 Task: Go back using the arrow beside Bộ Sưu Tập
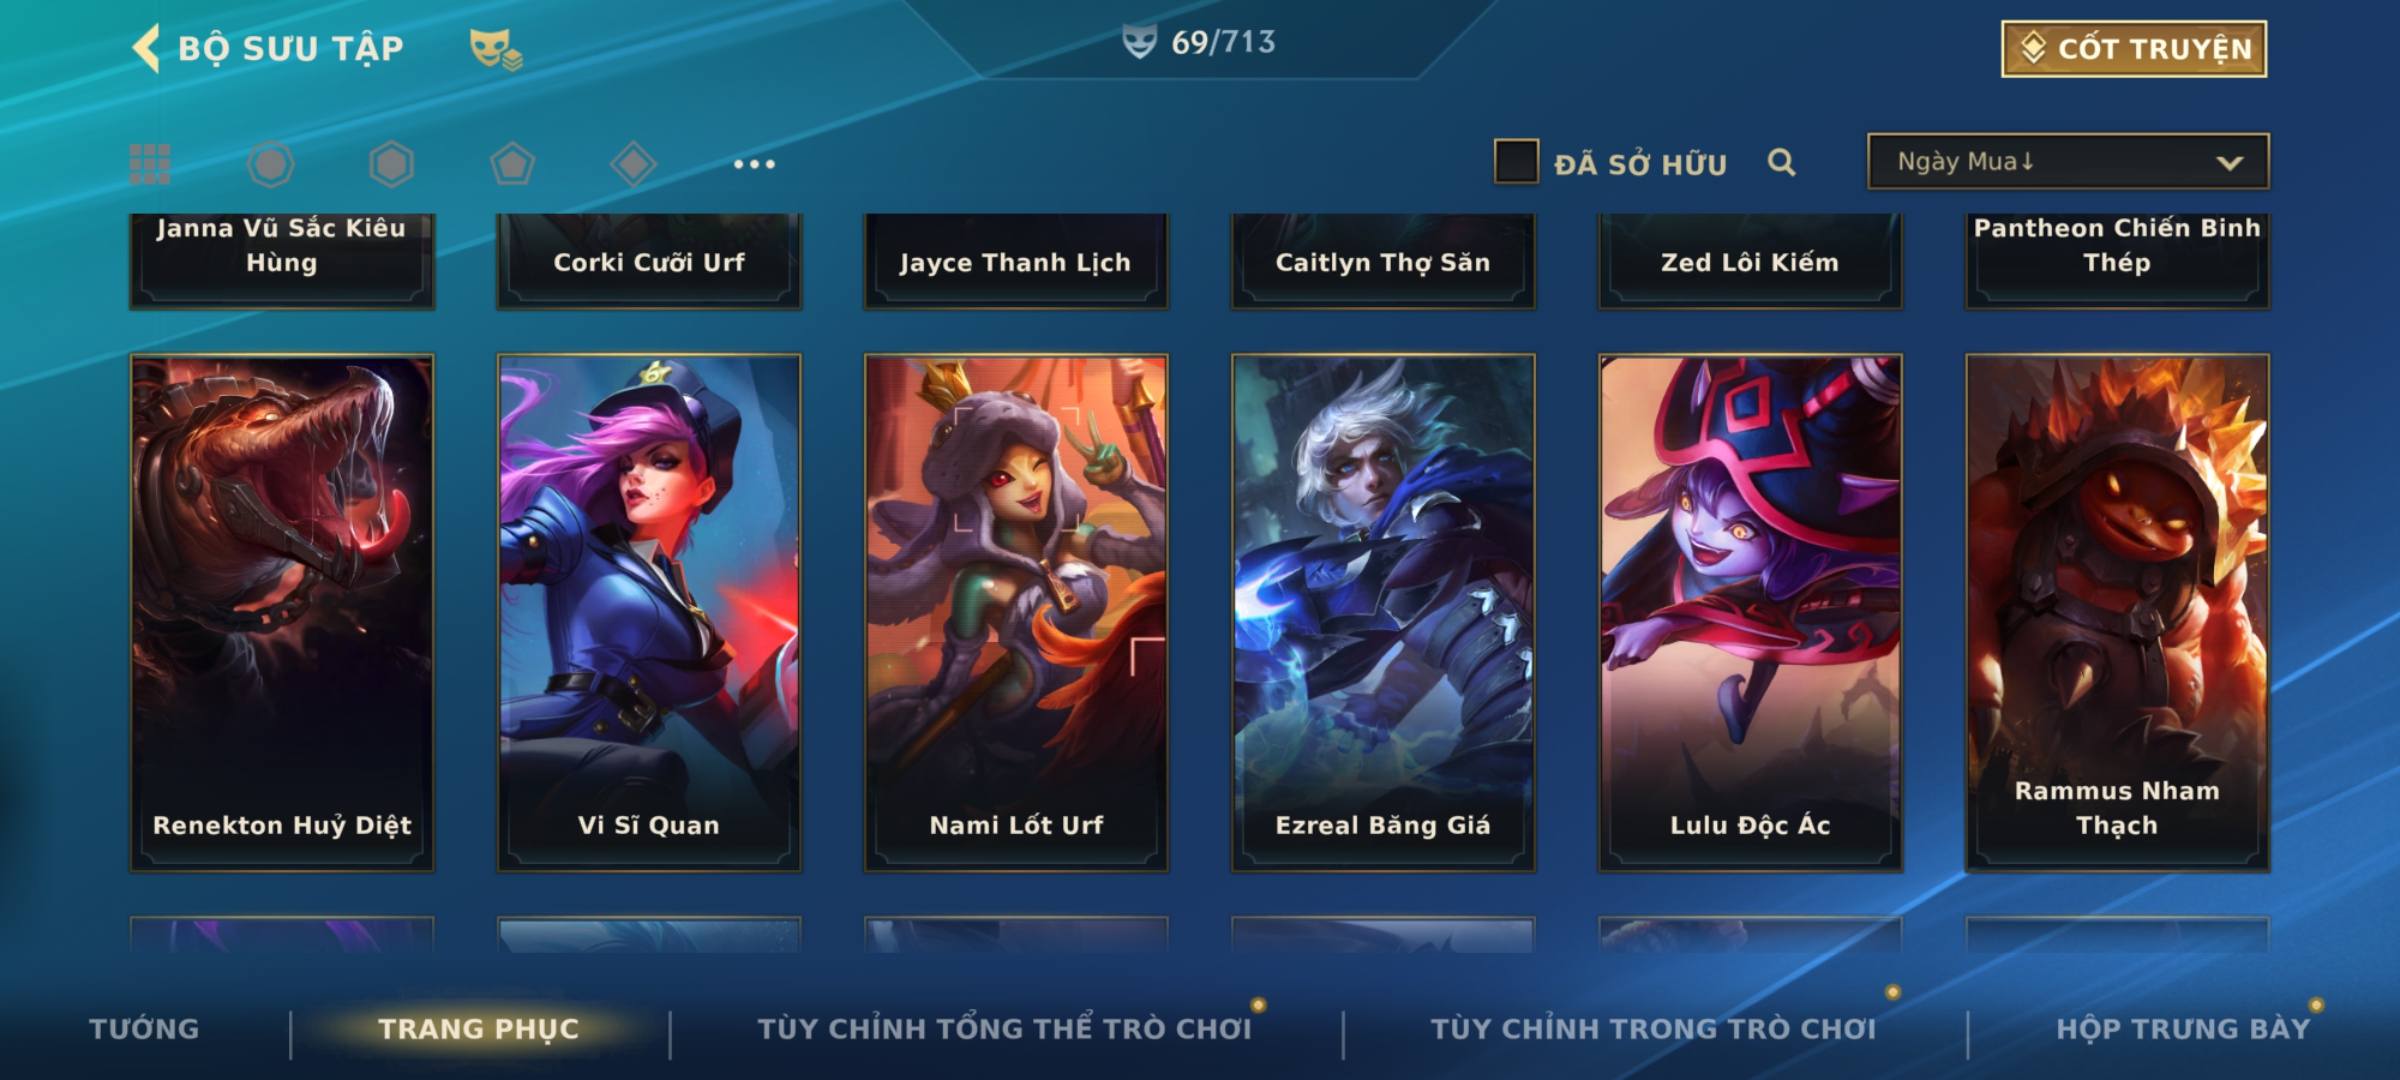[146, 48]
